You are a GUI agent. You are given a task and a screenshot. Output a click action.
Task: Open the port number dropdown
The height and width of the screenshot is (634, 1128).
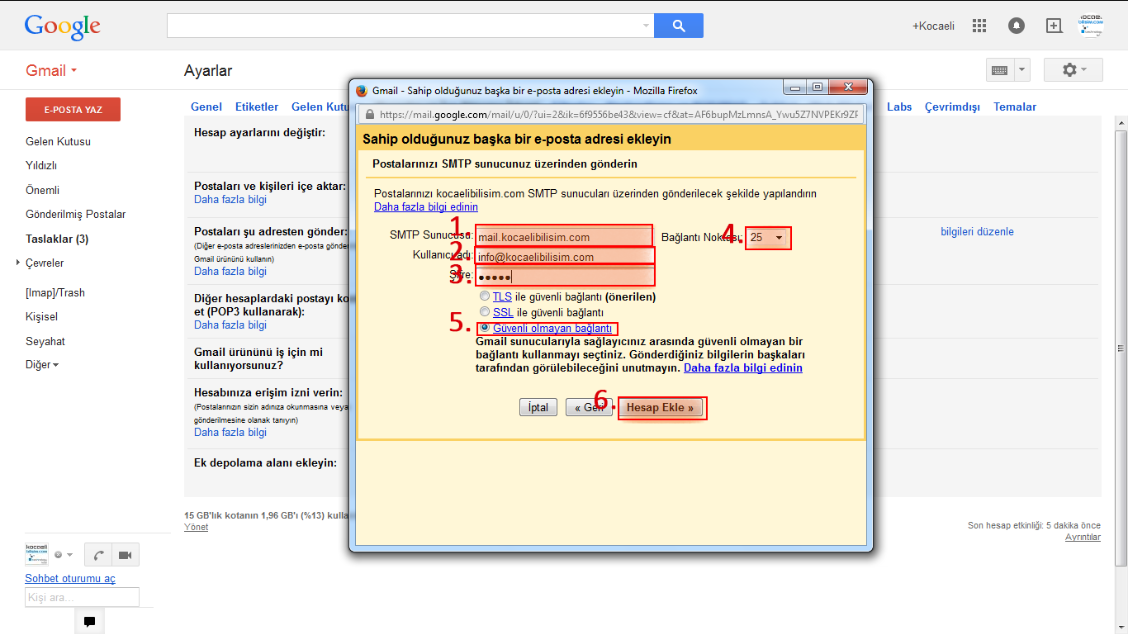pyautogui.click(x=768, y=237)
